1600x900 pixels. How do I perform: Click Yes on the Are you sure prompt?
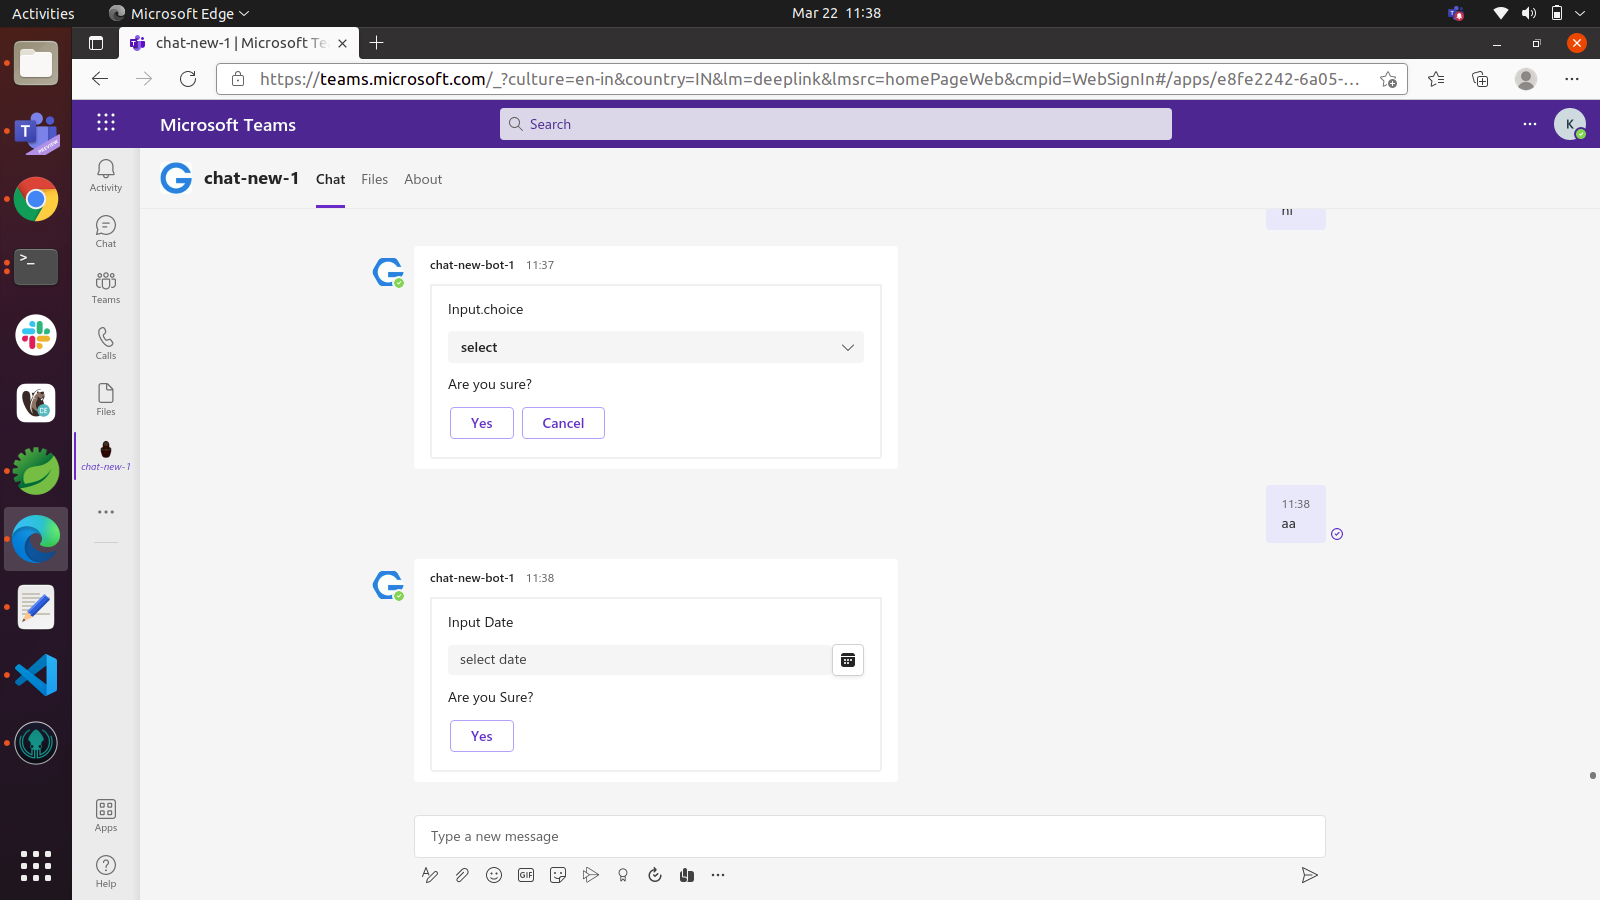[x=481, y=423]
